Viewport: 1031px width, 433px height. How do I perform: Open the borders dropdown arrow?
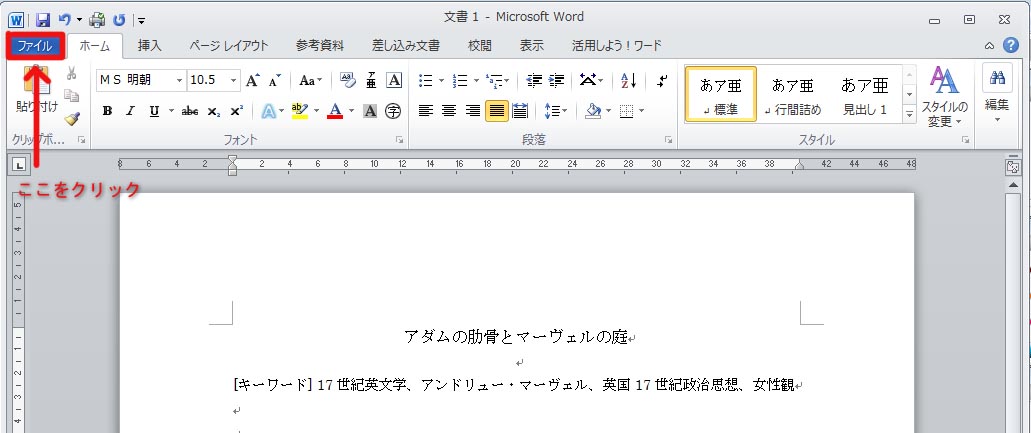tap(641, 111)
